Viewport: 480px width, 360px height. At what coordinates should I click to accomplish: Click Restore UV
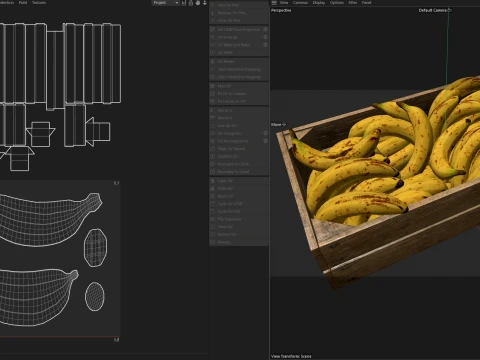239,234
